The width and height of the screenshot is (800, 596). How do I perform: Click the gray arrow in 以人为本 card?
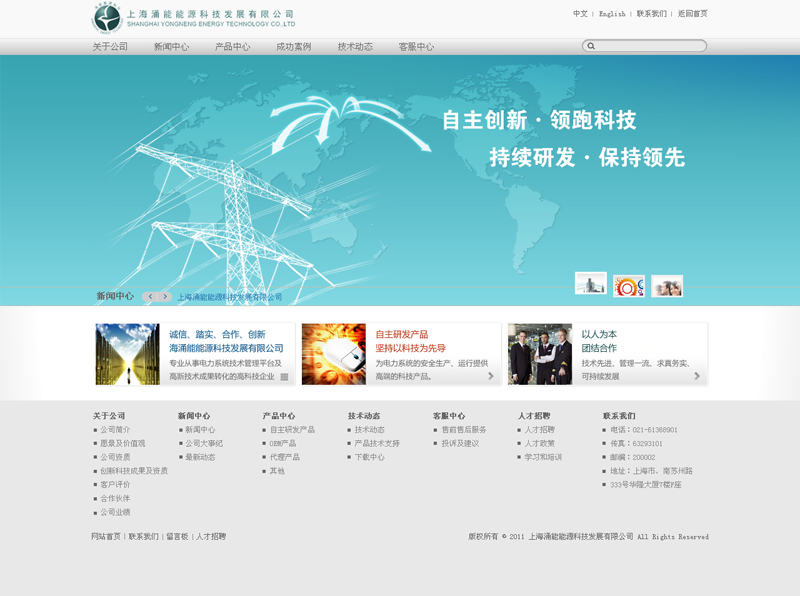[697, 376]
